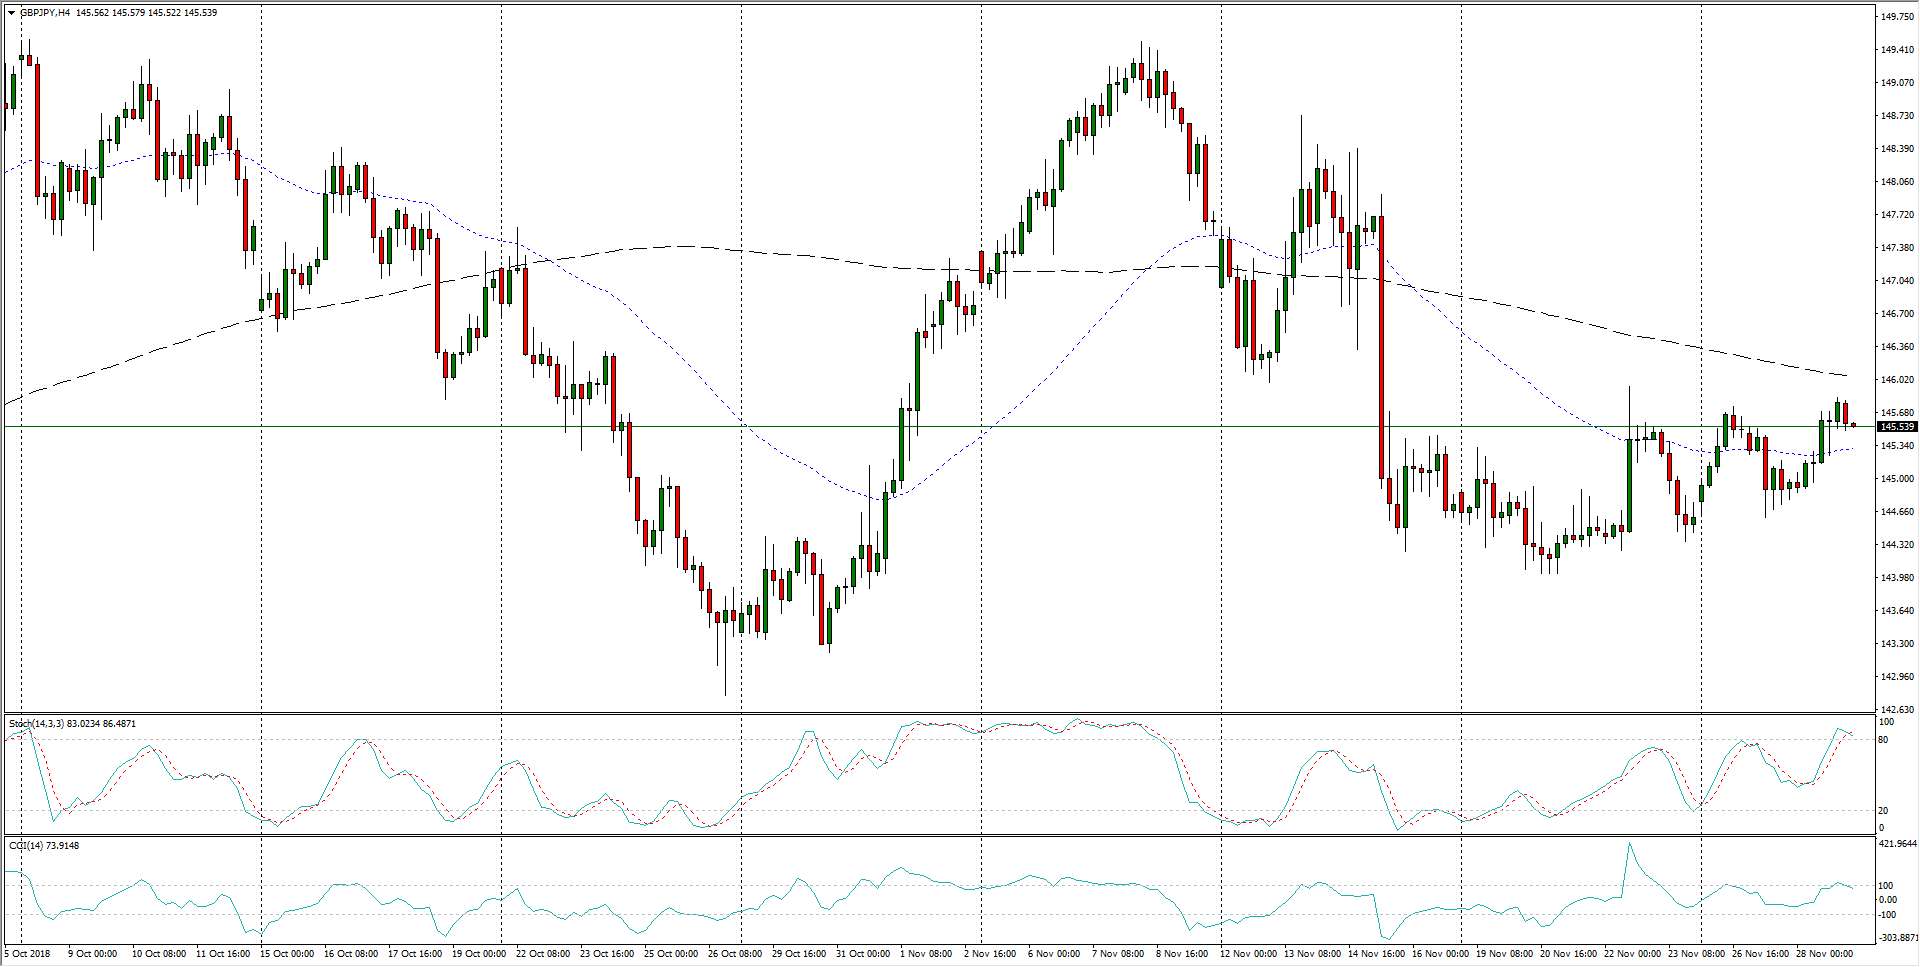Click the 149.410 price axis label

tap(1897, 49)
